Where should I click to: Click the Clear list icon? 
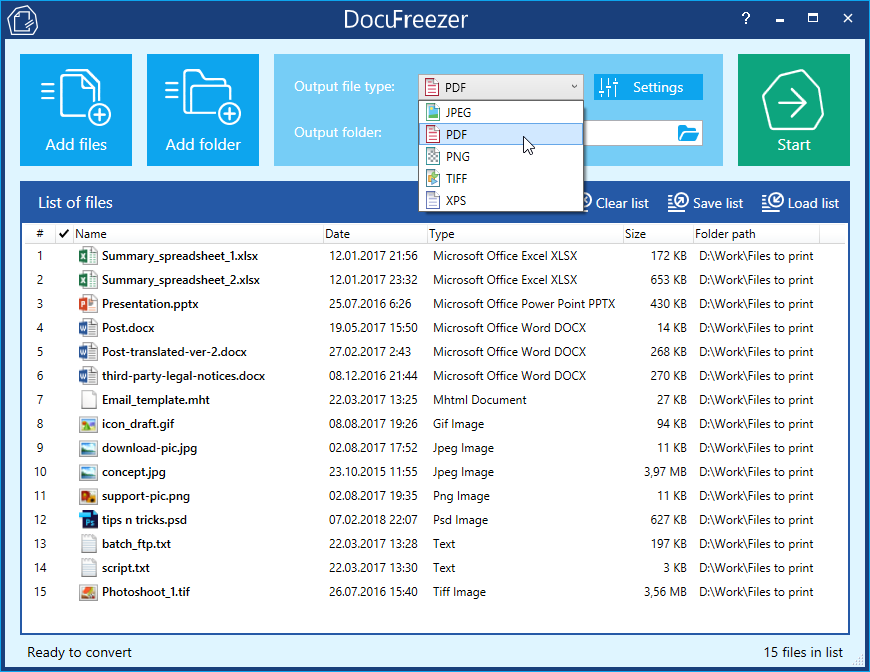coord(588,202)
